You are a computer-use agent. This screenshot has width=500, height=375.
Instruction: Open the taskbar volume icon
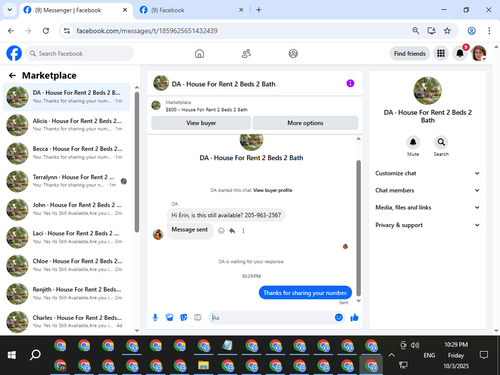[x=415, y=345]
